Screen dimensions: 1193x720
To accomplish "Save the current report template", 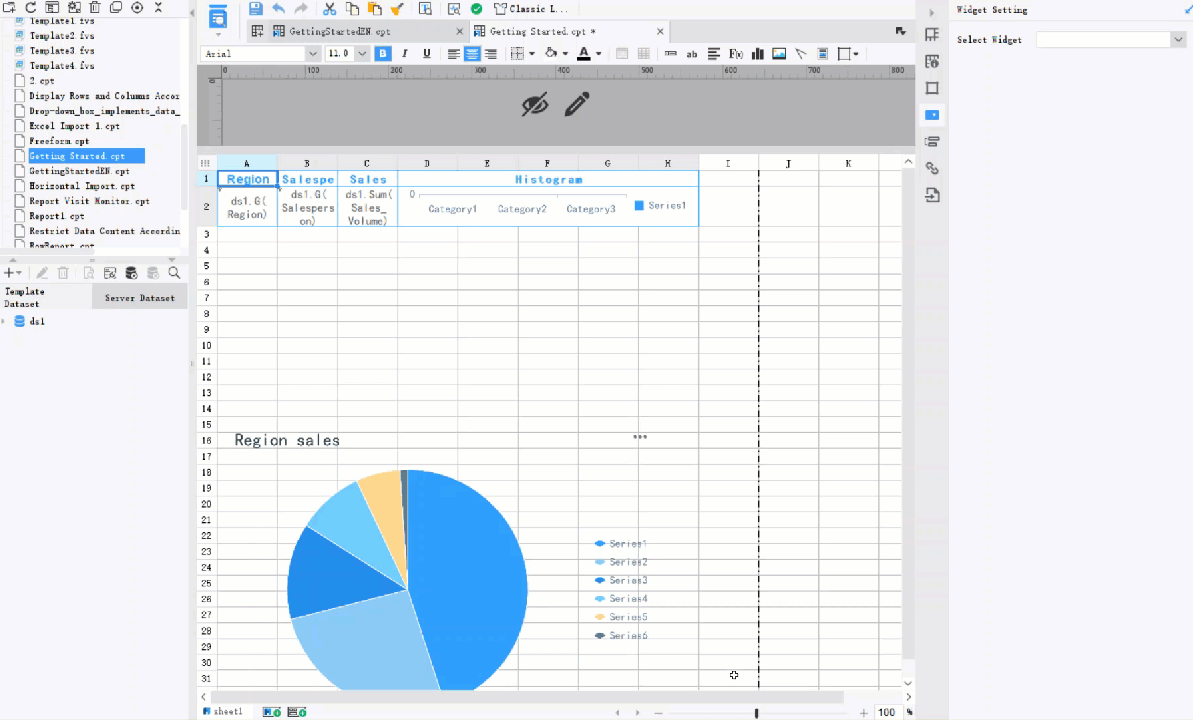I will [x=255, y=8].
